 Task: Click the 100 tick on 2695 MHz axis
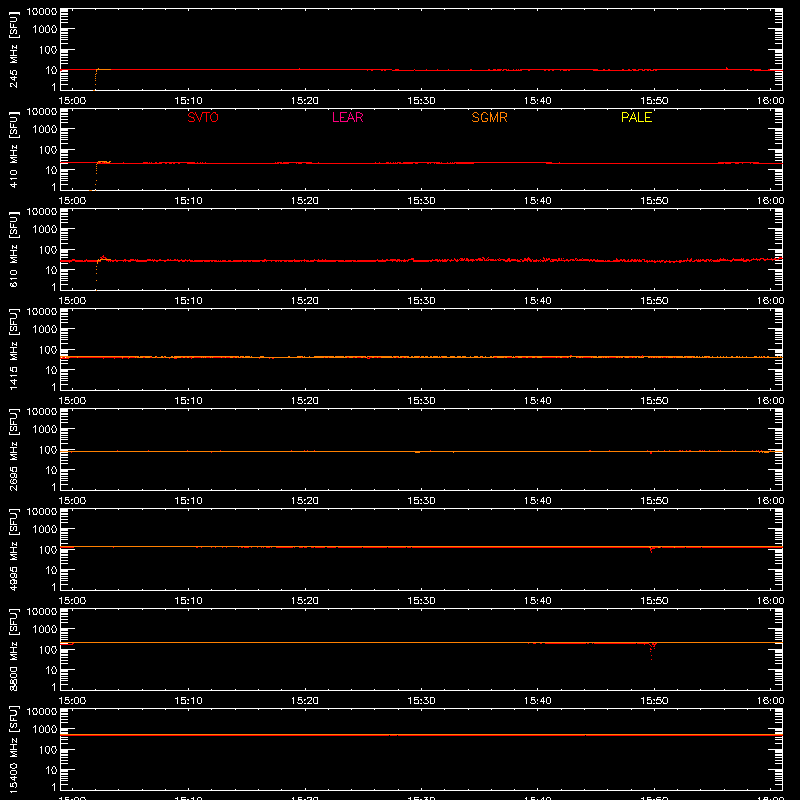pos(48,450)
